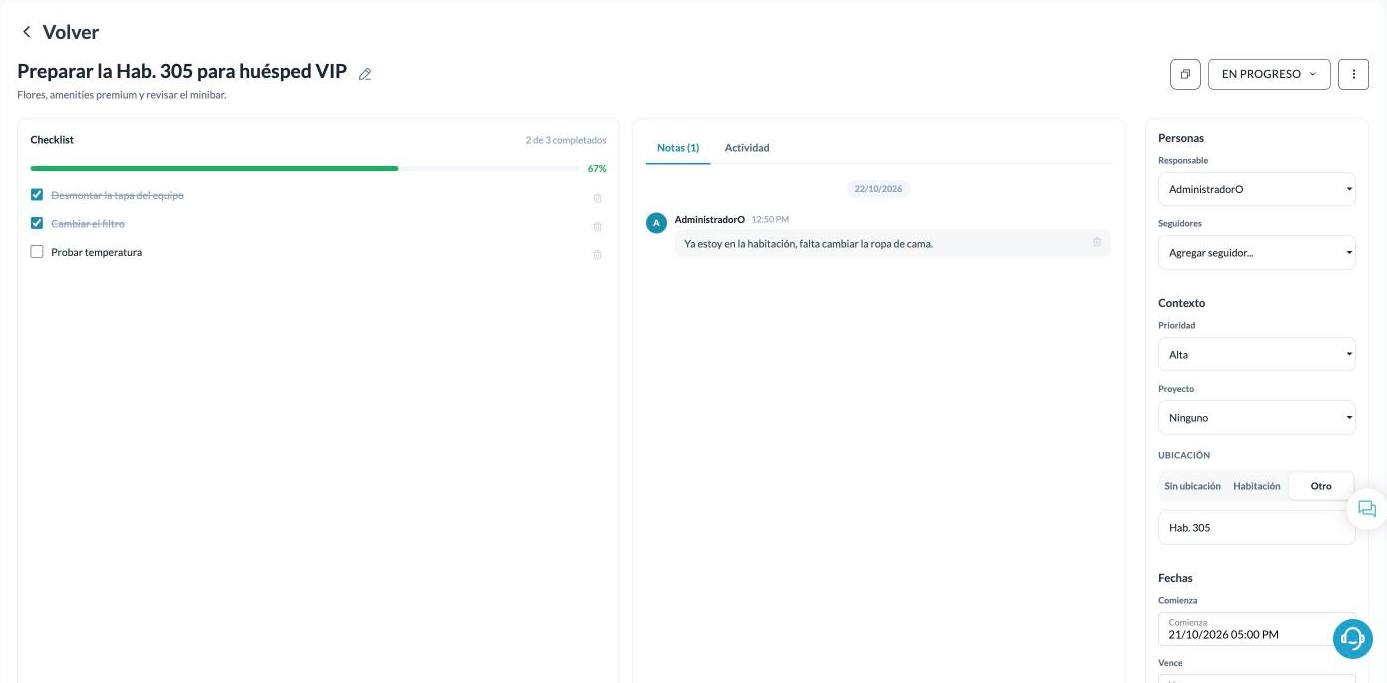
Task: Open the chat messages floating icon
Action: point(1366,509)
